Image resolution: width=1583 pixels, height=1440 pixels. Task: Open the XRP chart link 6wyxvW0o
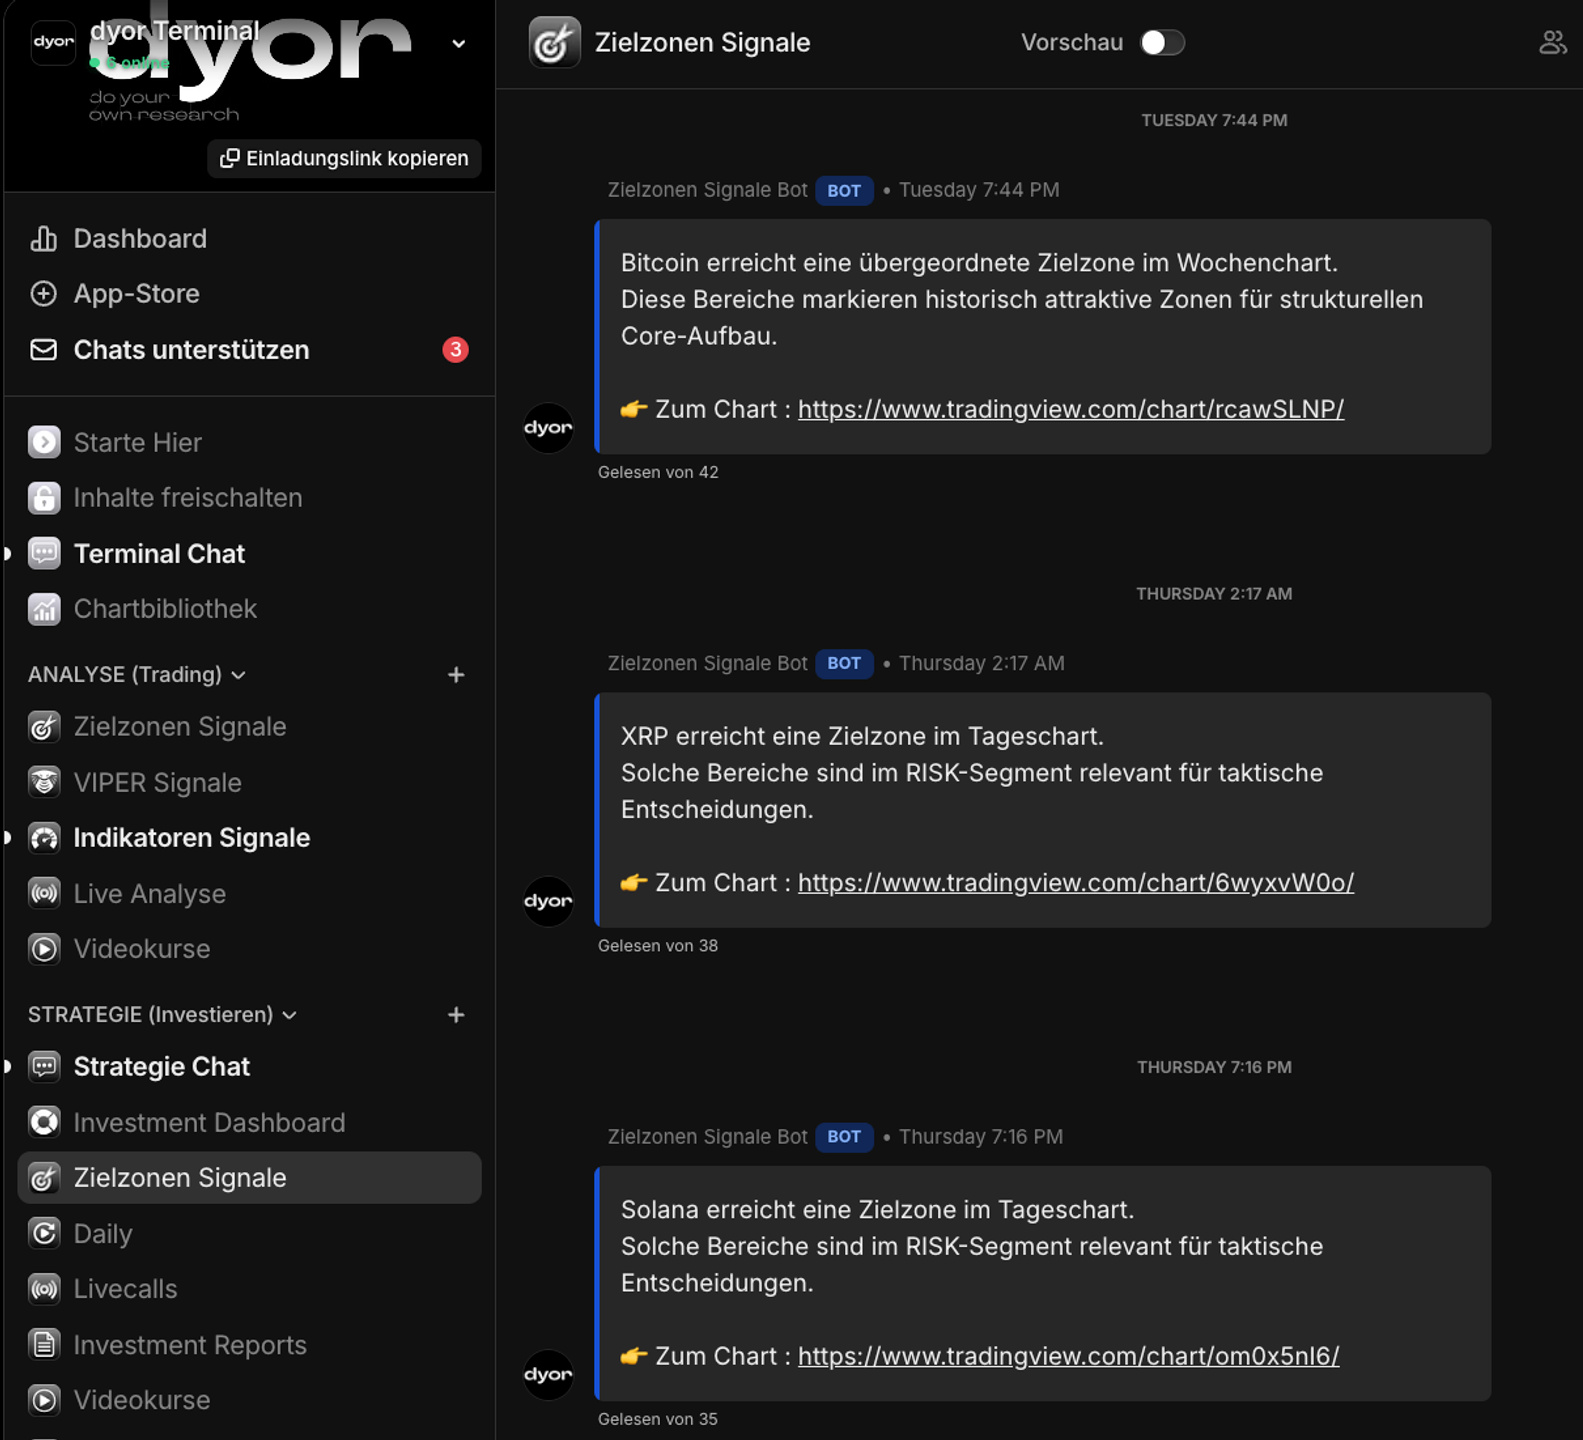(x=1076, y=883)
